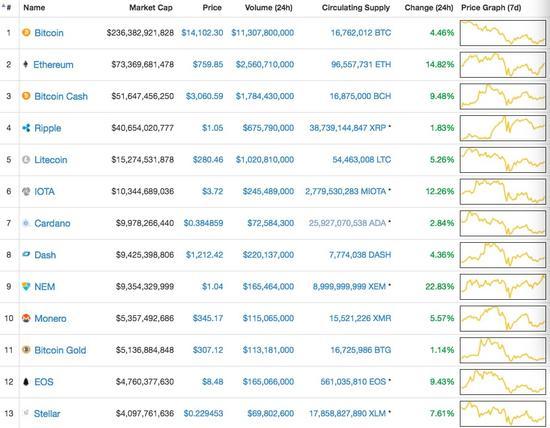
Task: Click the Litecoin logo icon
Action: point(26,160)
